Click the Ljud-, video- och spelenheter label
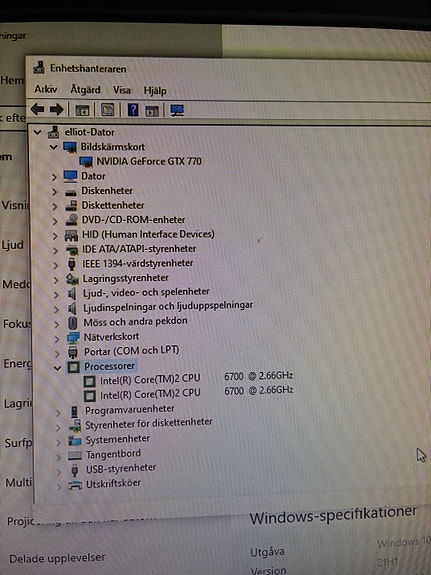 click(x=146, y=292)
